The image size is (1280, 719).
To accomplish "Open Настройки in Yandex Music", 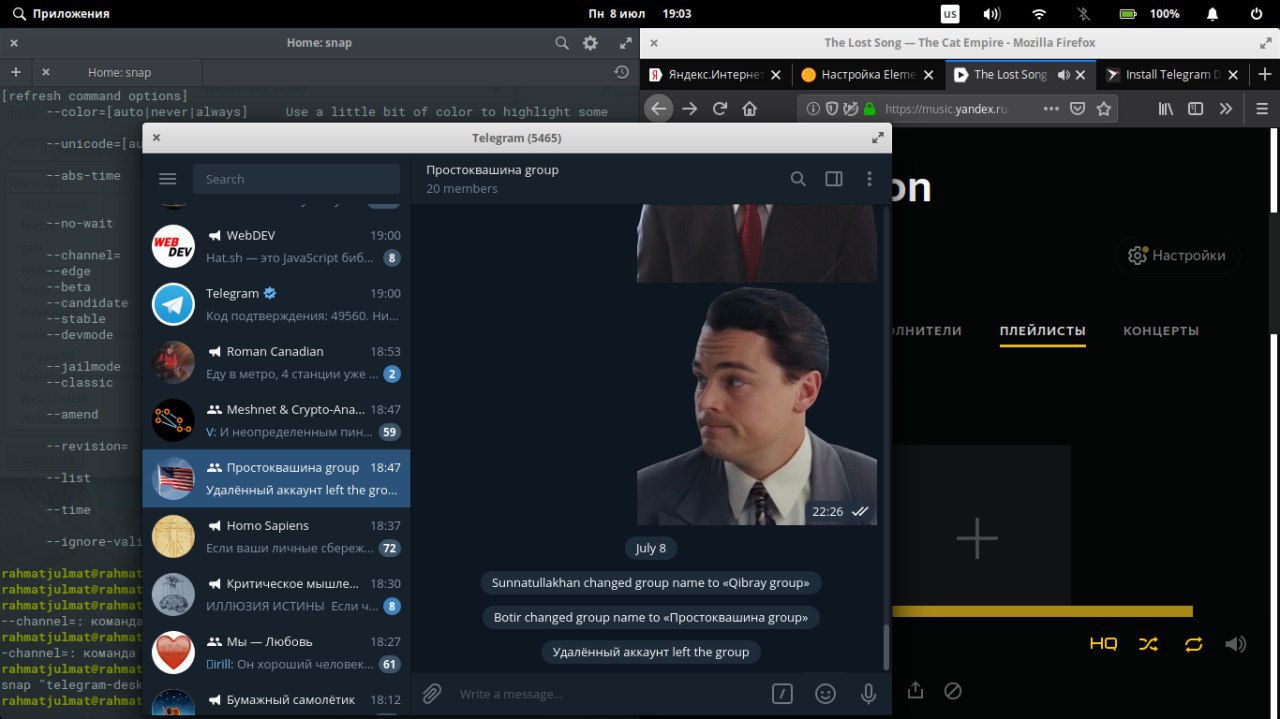I will (1177, 255).
